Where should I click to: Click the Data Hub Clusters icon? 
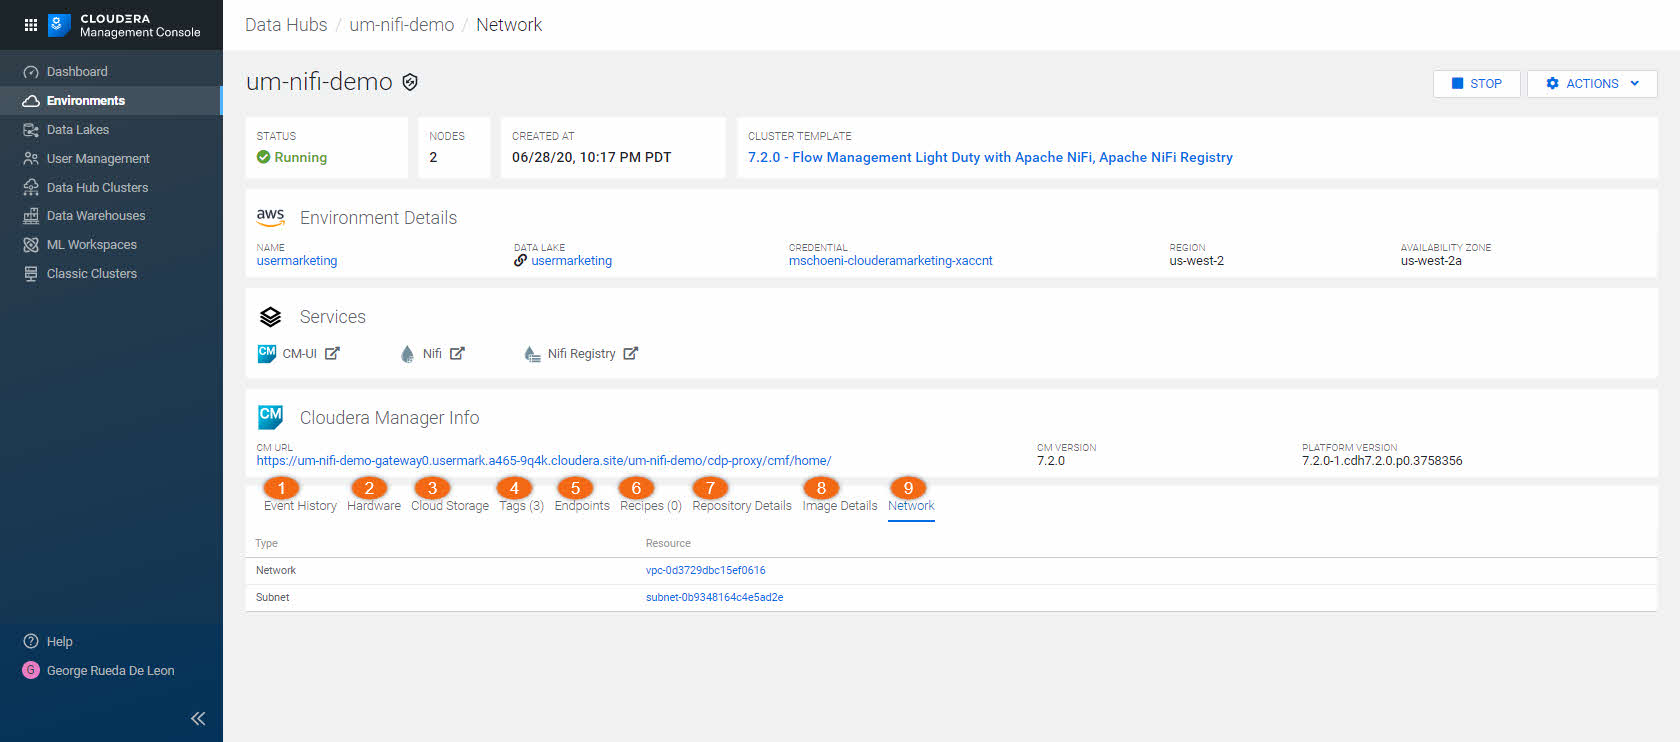tap(31, 188)
